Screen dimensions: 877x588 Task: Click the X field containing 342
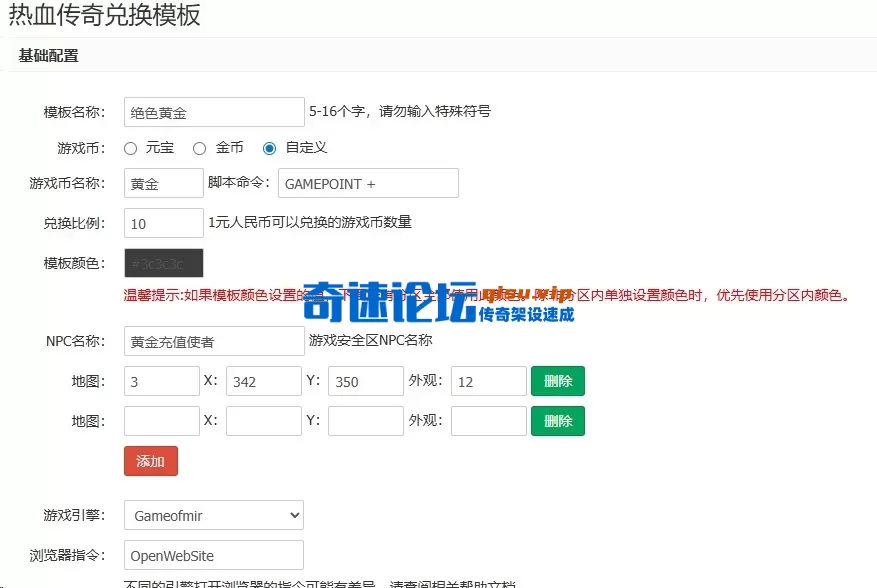coord(263,381)
